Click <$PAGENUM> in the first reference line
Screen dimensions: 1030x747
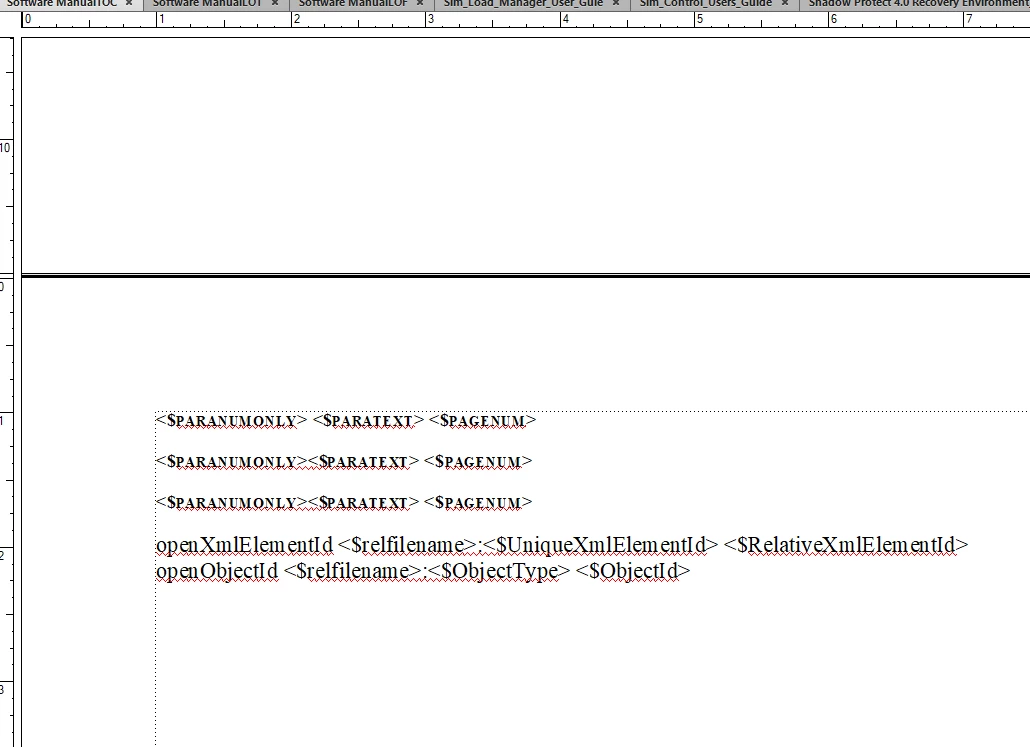483,420
